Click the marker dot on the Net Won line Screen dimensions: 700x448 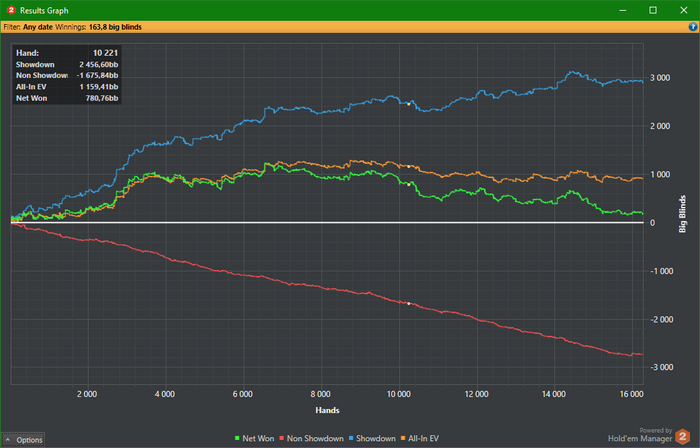pyautogui.click(x=408, y=184)
